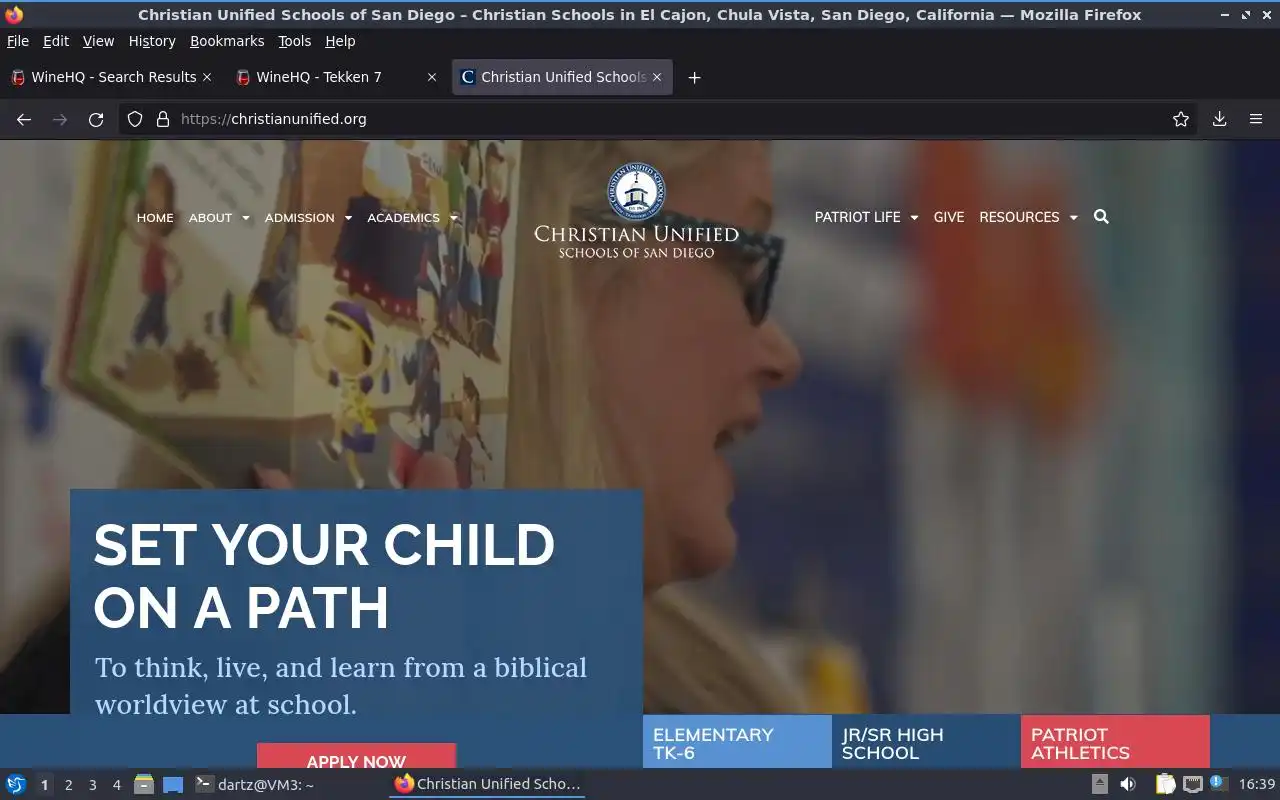Viewport: 1280px width, 800px height.
Task: Open the clipboard manager tray icon
Action: (x=1165, y=784)
